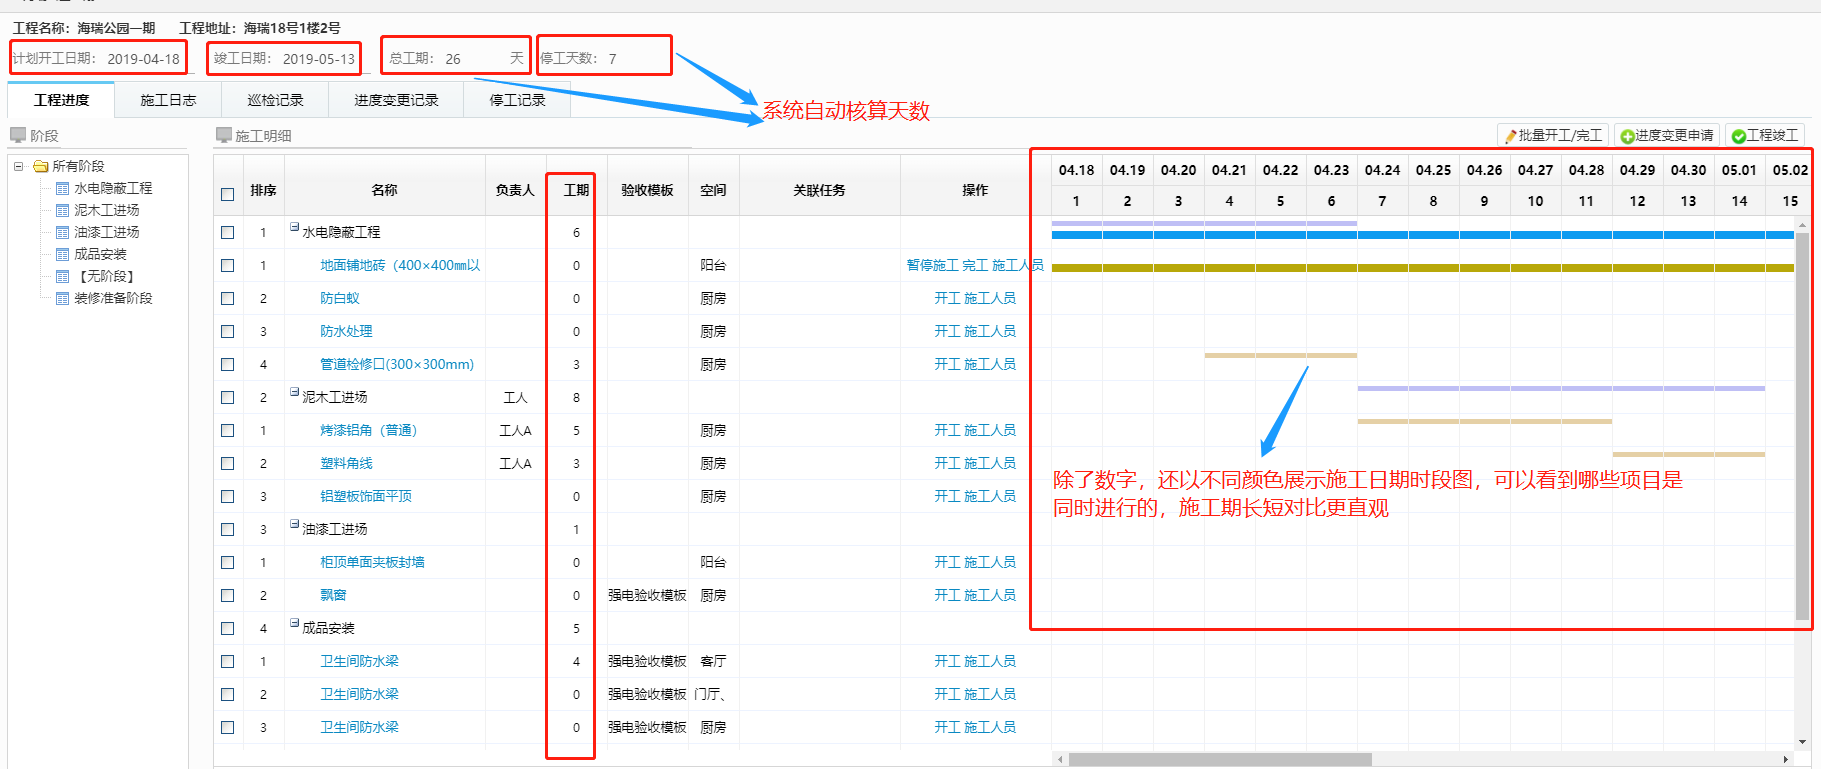Switch to the 施工日志 tab
1821x769 pixels.
point(168,100)
